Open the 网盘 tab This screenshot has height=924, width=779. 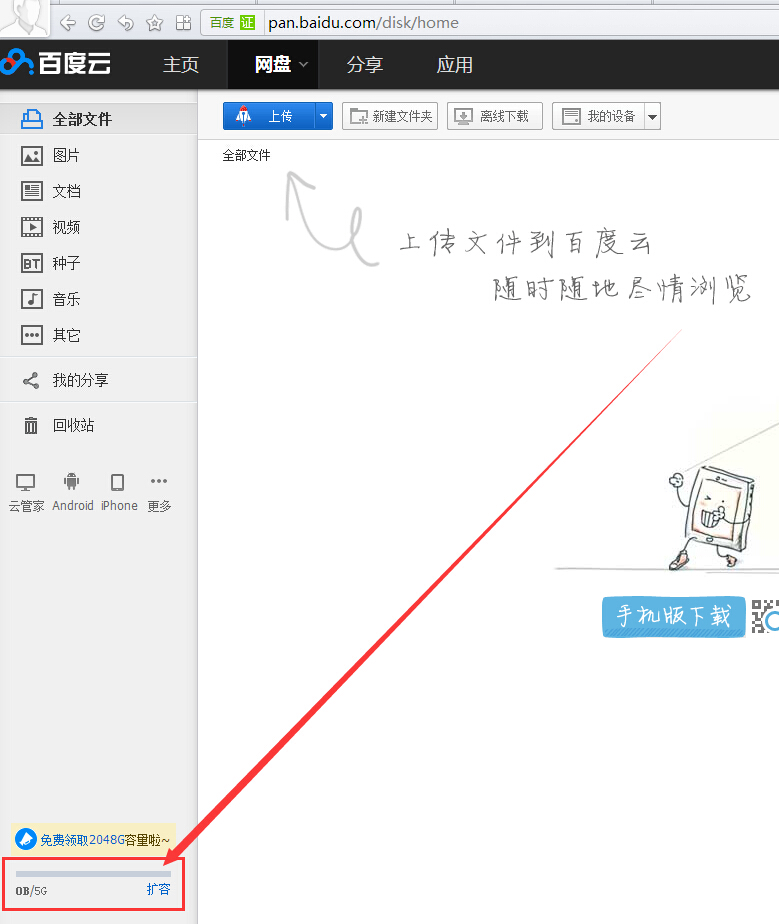click(273, 64)
